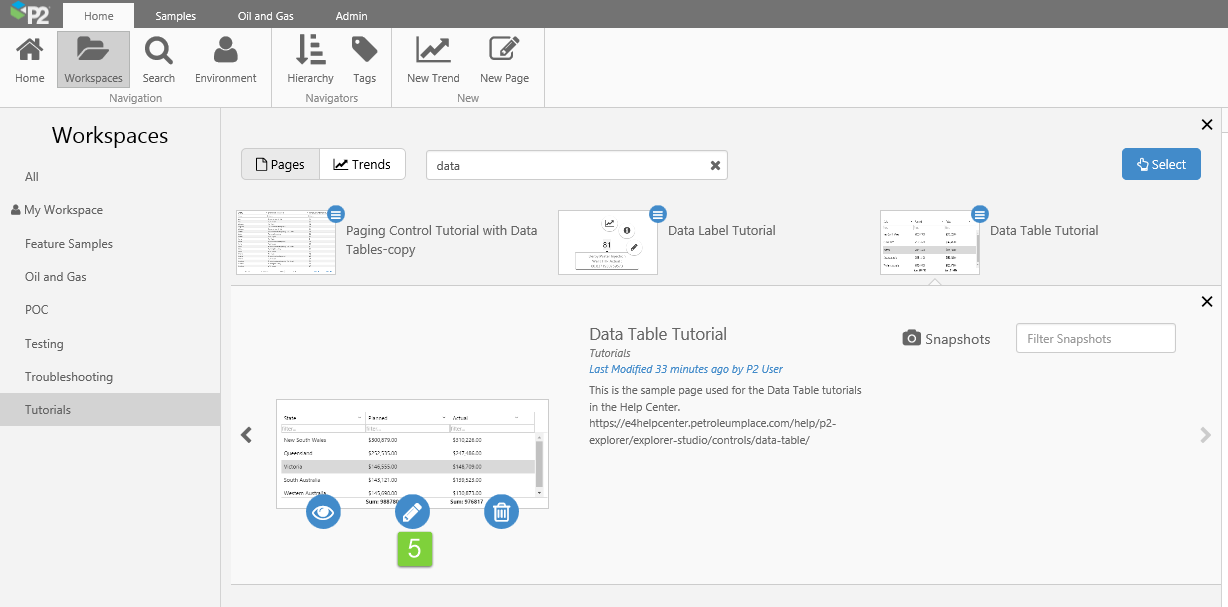This screenshot has width=1228, height=607.
Task: Select Feature Samples workspace in sidebar
Action: point(69,244)
